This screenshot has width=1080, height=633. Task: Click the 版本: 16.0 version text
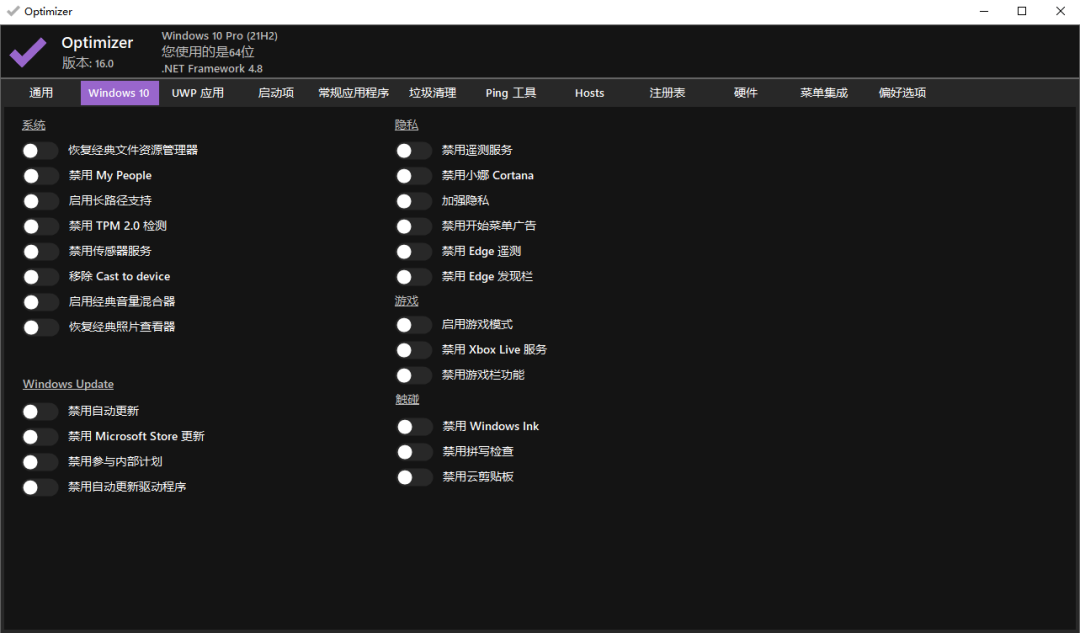(x=87, y=63)
